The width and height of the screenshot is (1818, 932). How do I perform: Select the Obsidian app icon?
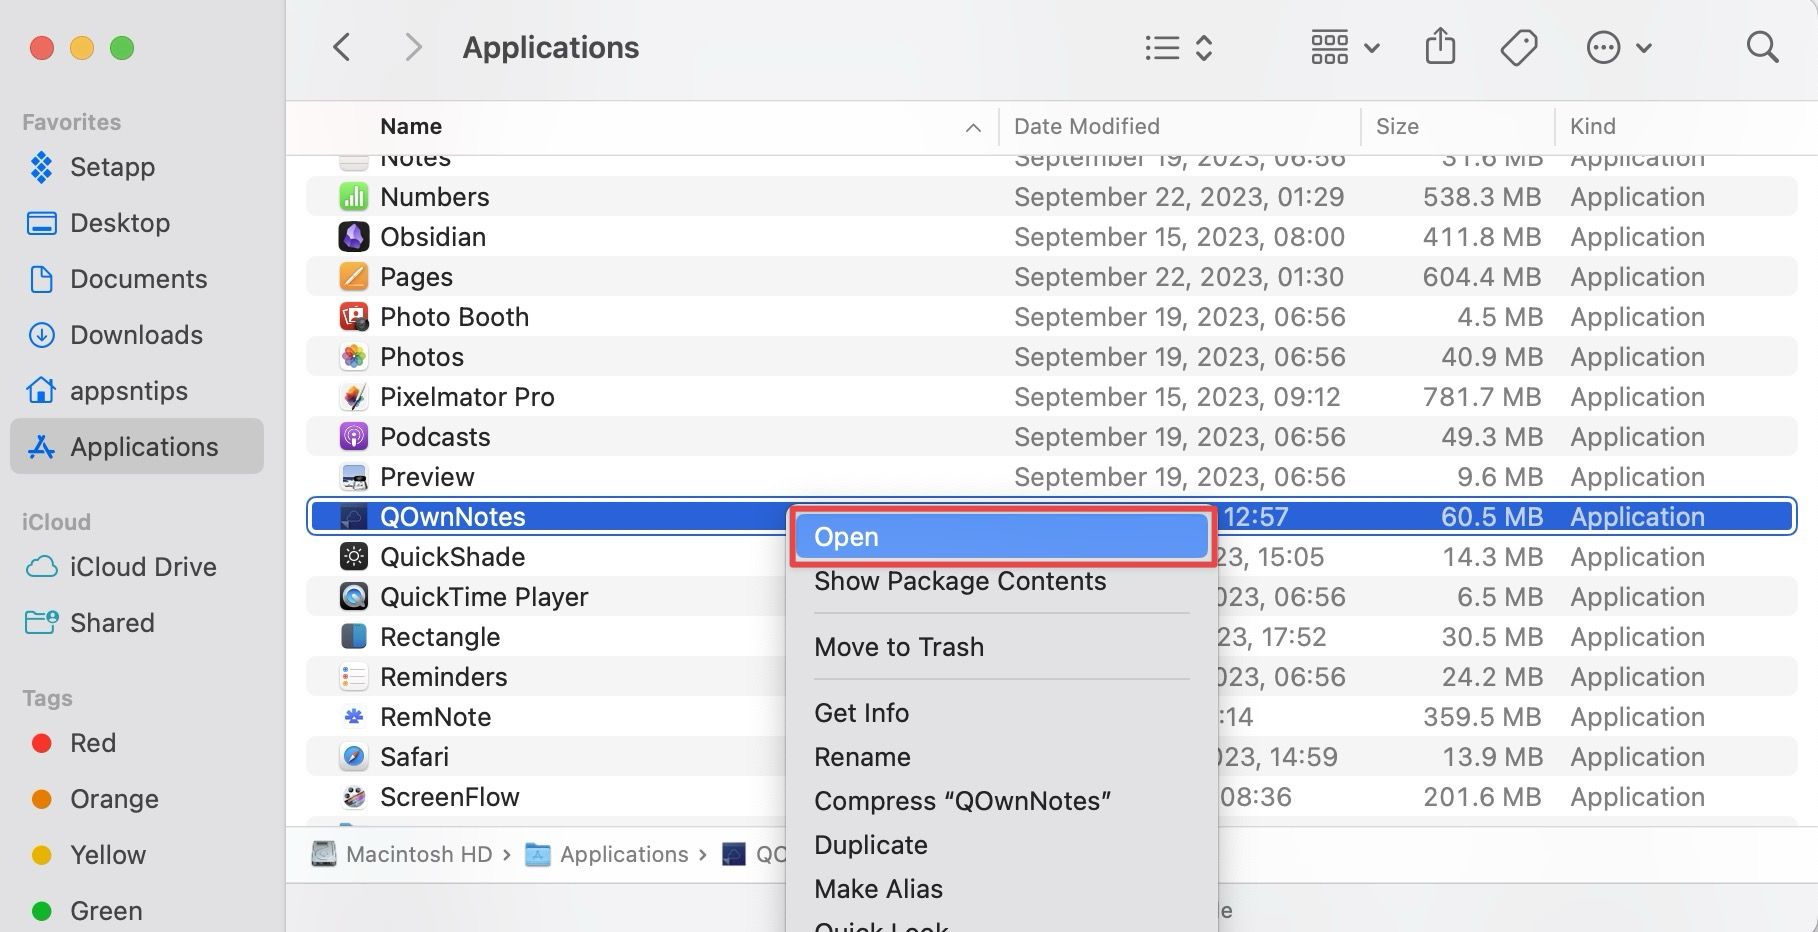[x=354, y=237]
